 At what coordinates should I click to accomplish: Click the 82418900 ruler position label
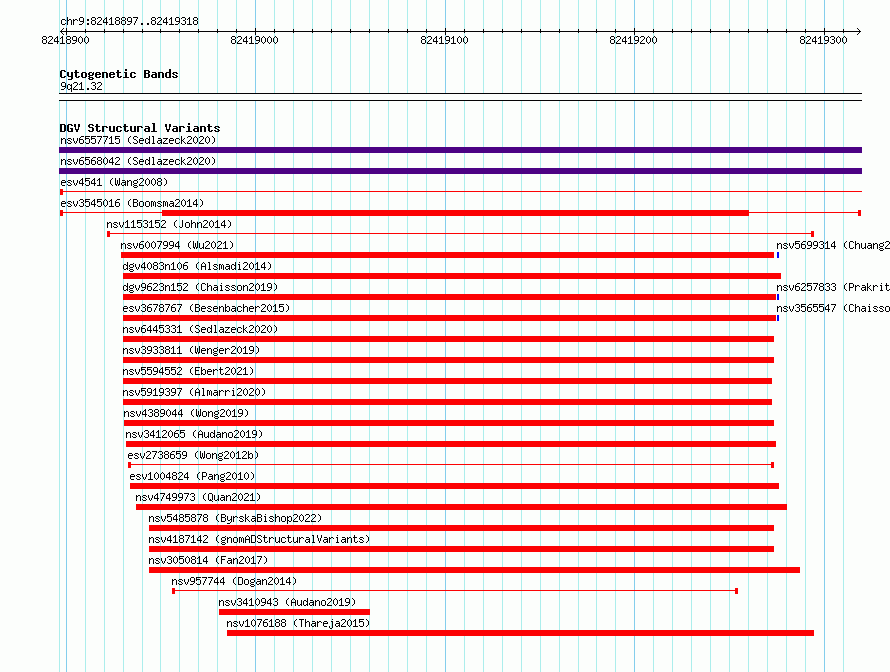pyautogui.click(x=65, y=40)
